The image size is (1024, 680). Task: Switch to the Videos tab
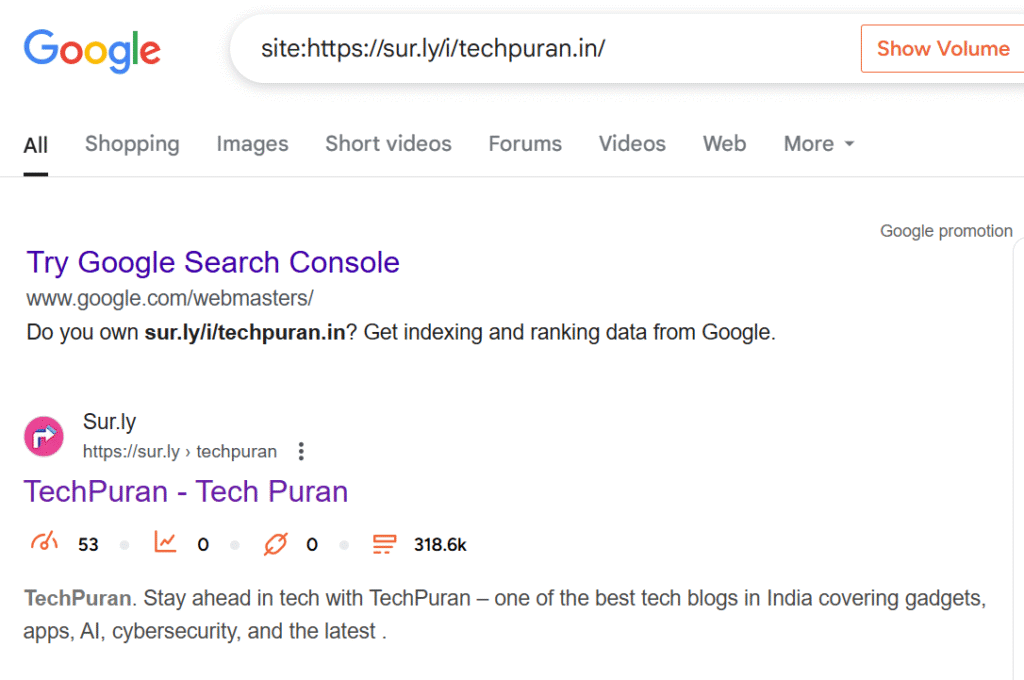(632, 144)
